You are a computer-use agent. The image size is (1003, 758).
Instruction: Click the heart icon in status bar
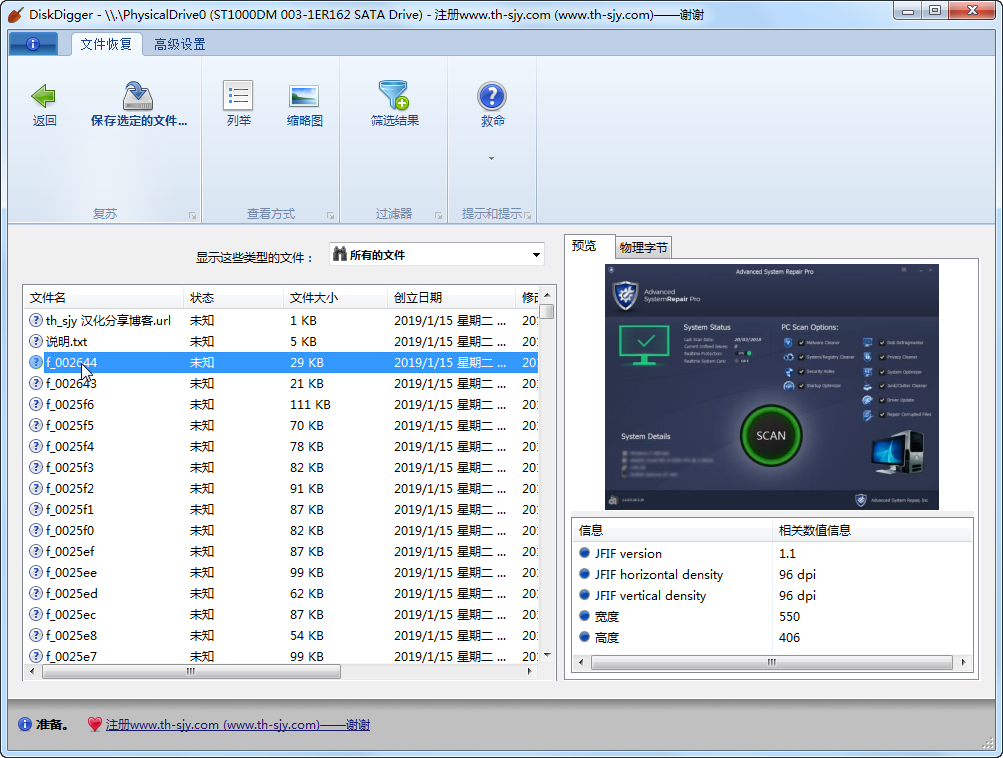(x=95, y=725)
